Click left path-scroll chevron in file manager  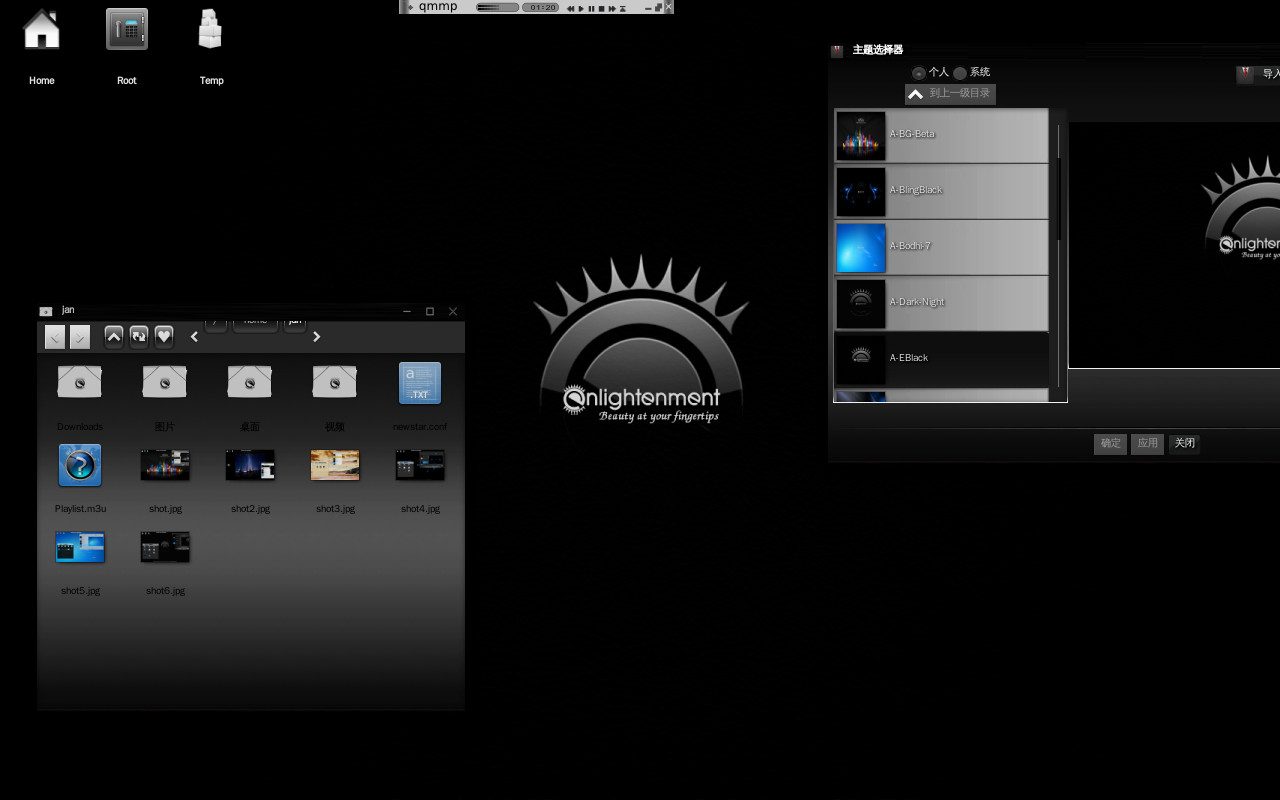pos(194,337)
